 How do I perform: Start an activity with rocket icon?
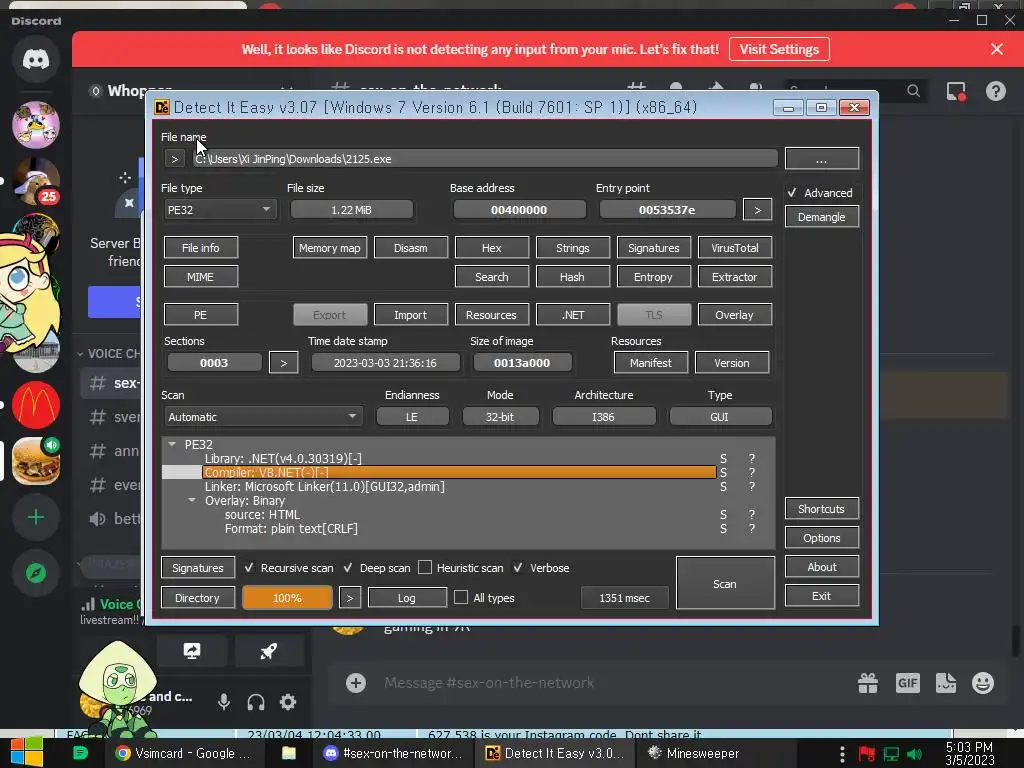268,651
